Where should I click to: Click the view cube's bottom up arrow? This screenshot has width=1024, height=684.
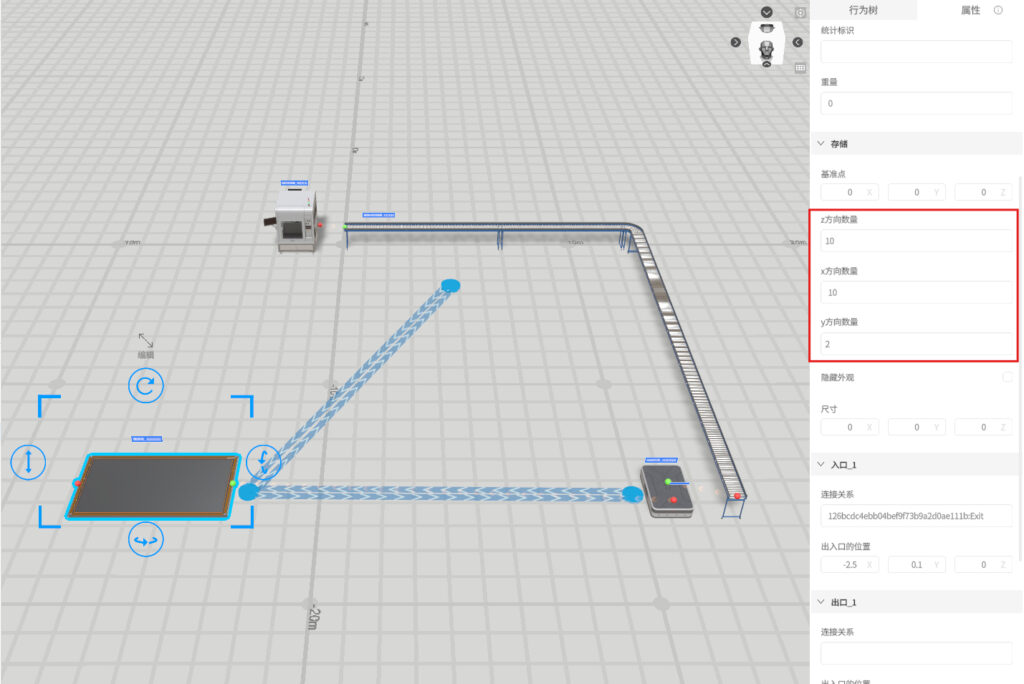767,64
